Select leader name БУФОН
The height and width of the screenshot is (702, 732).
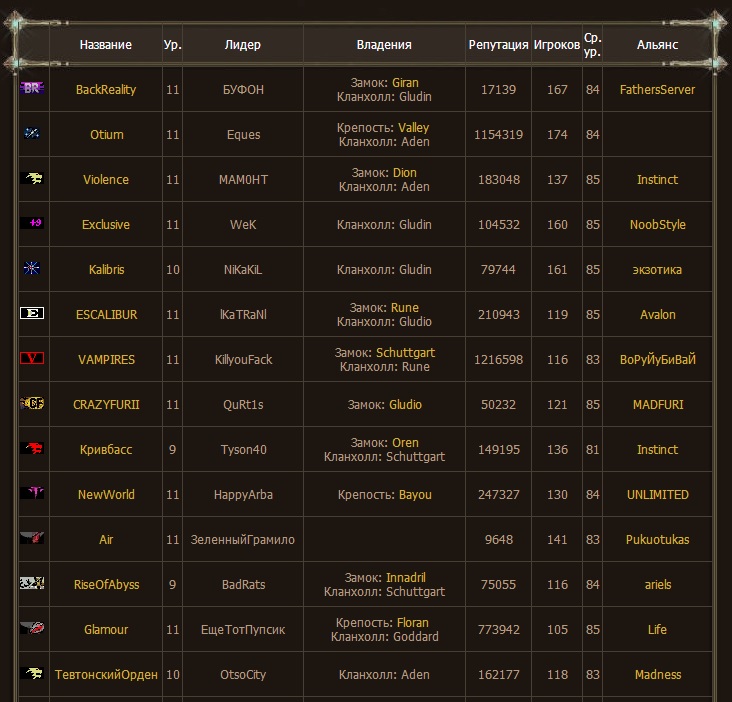point(243,90)
